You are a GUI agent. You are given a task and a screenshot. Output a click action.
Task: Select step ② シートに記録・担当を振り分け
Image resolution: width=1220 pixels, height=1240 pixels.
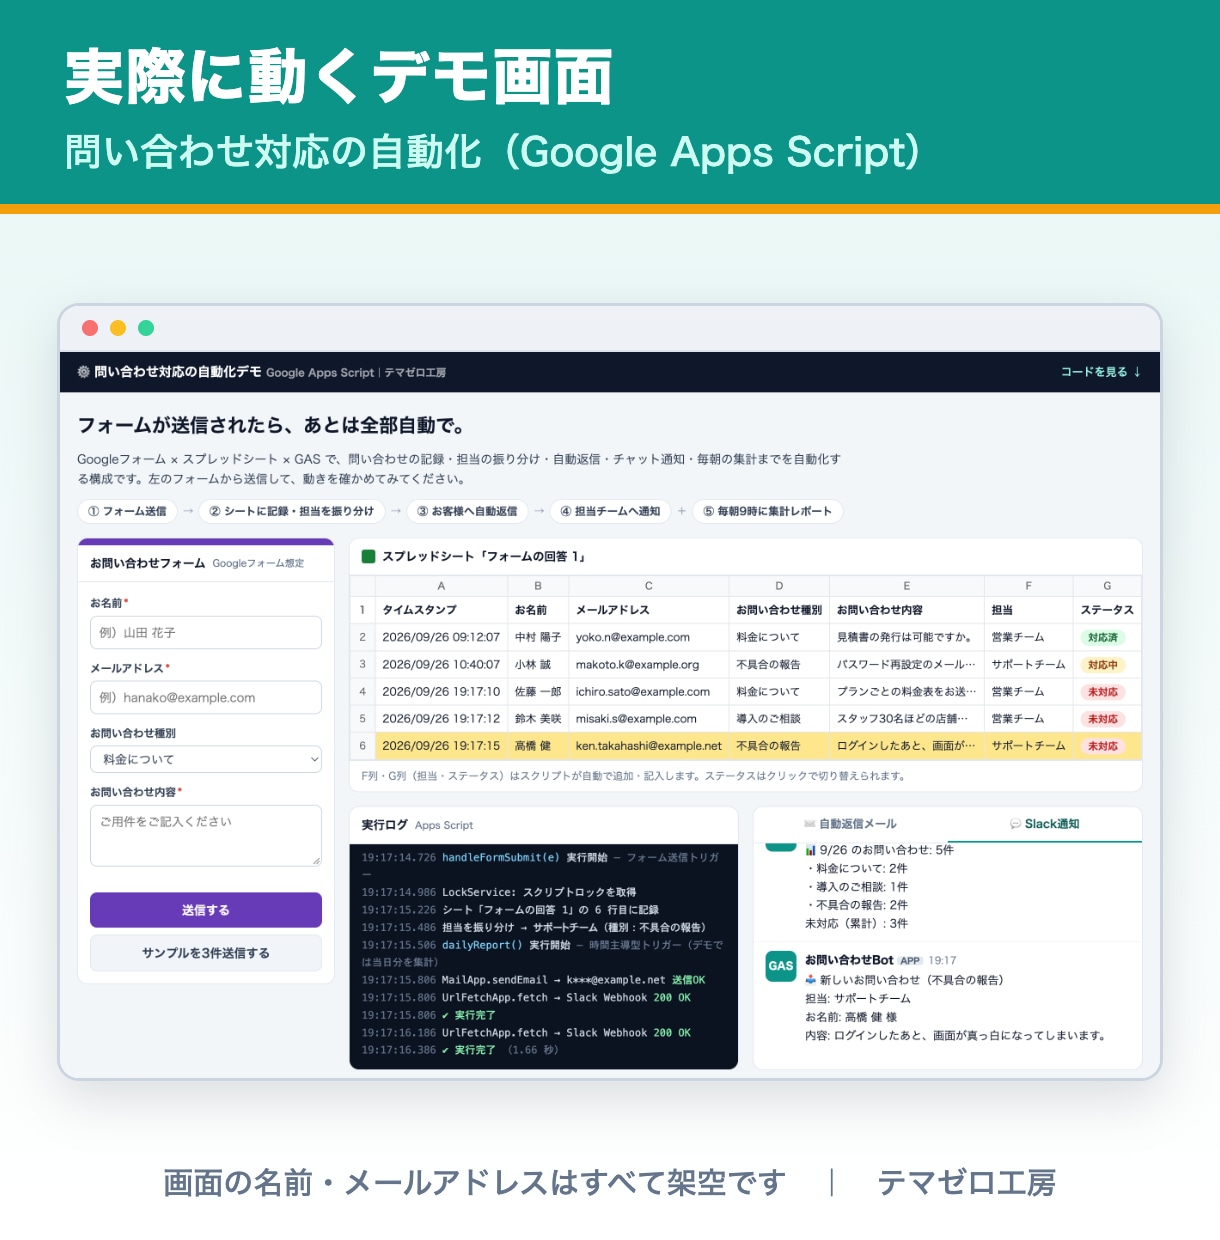coord(291,511)
